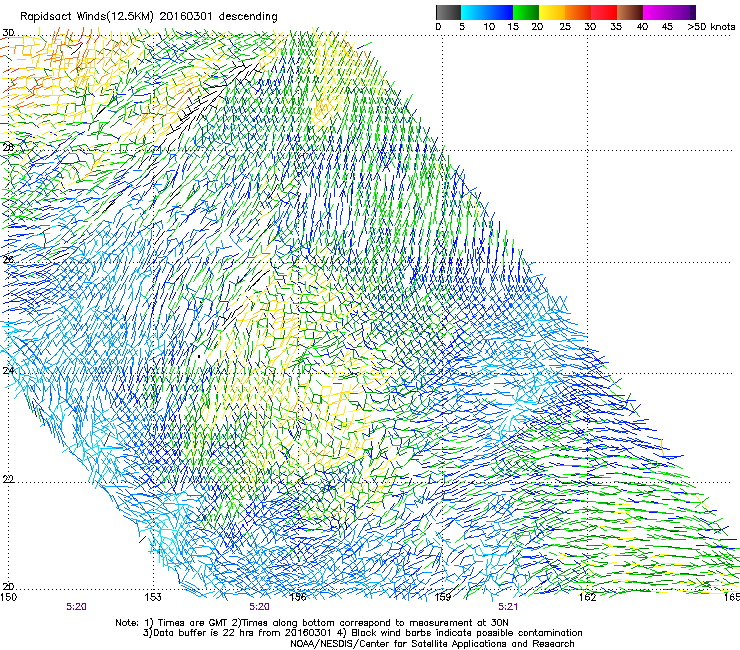The image size is (740, 650).
Task: Click the '0' legend tick label
Action: 438,27
